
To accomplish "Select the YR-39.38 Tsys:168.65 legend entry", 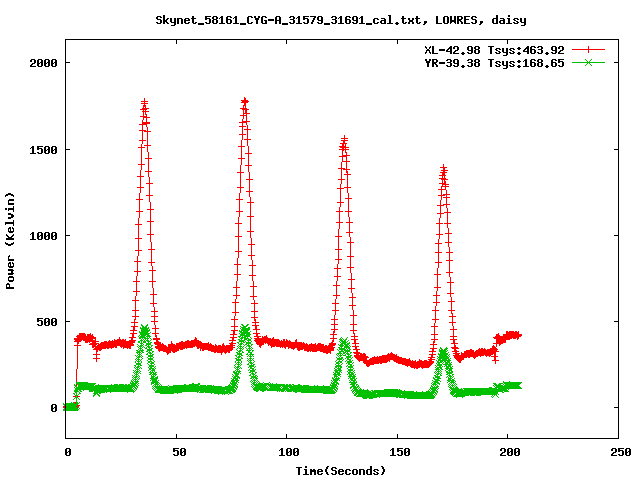I will (494, 63).
